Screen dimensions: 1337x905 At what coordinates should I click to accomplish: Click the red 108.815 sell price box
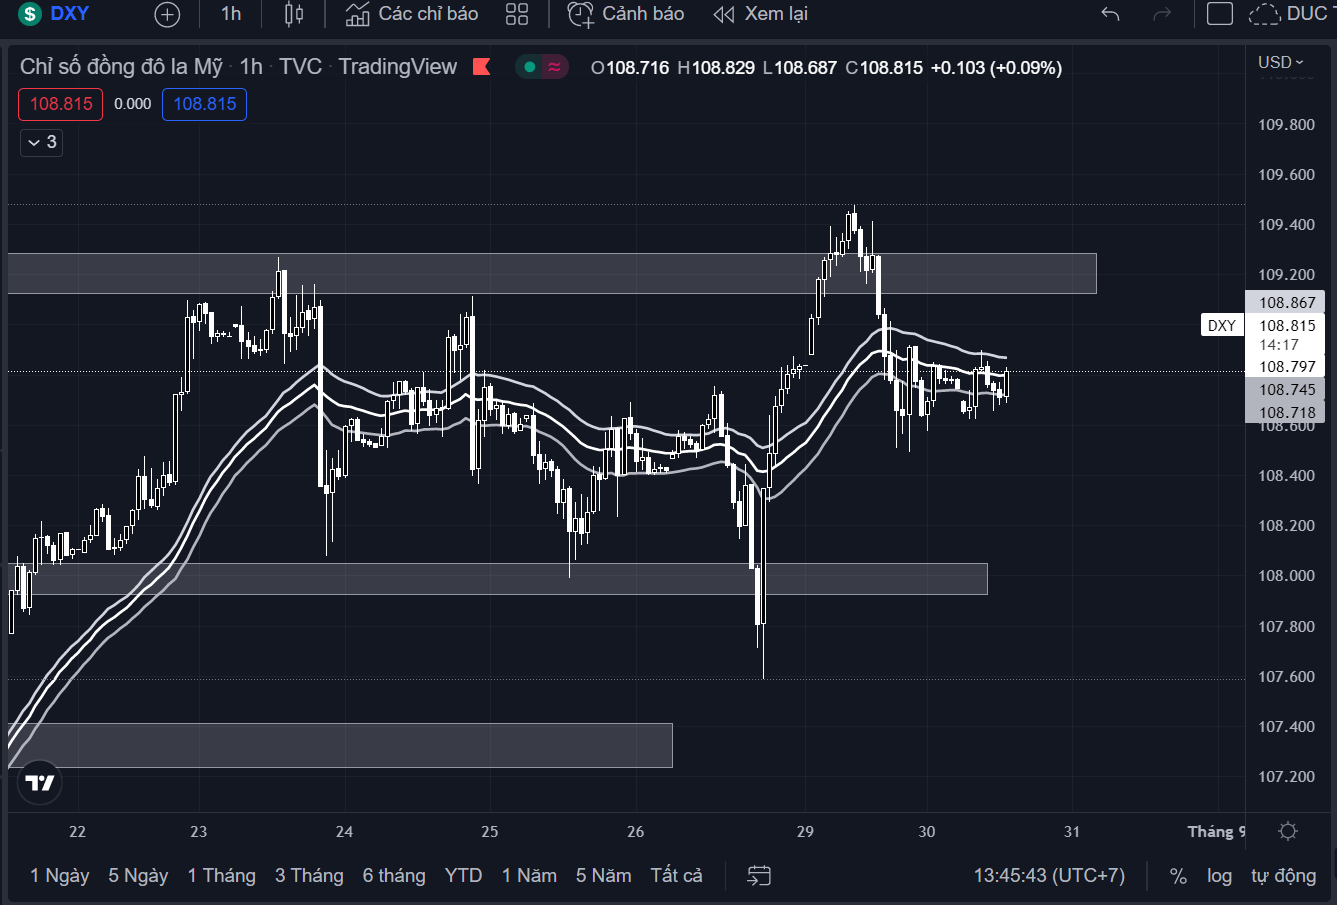[61, 104]
